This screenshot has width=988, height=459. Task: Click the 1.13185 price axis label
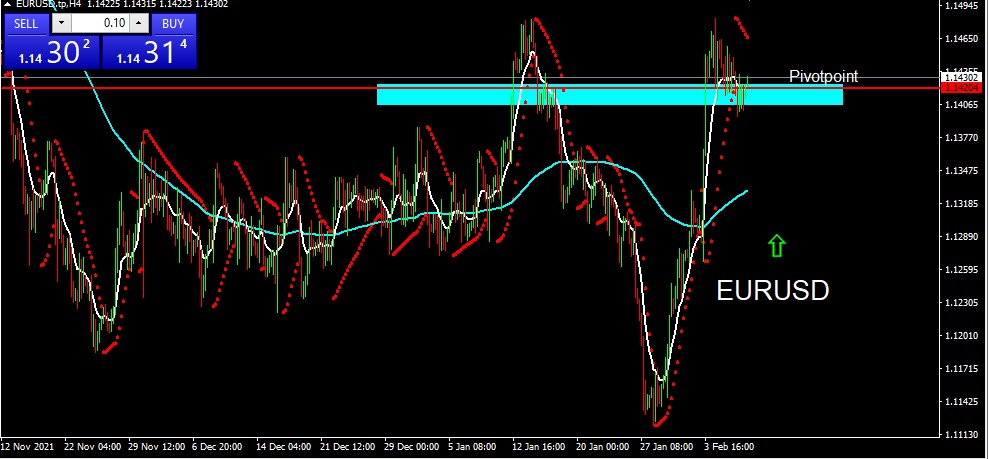pyautogui.click(x=962, y=204)
